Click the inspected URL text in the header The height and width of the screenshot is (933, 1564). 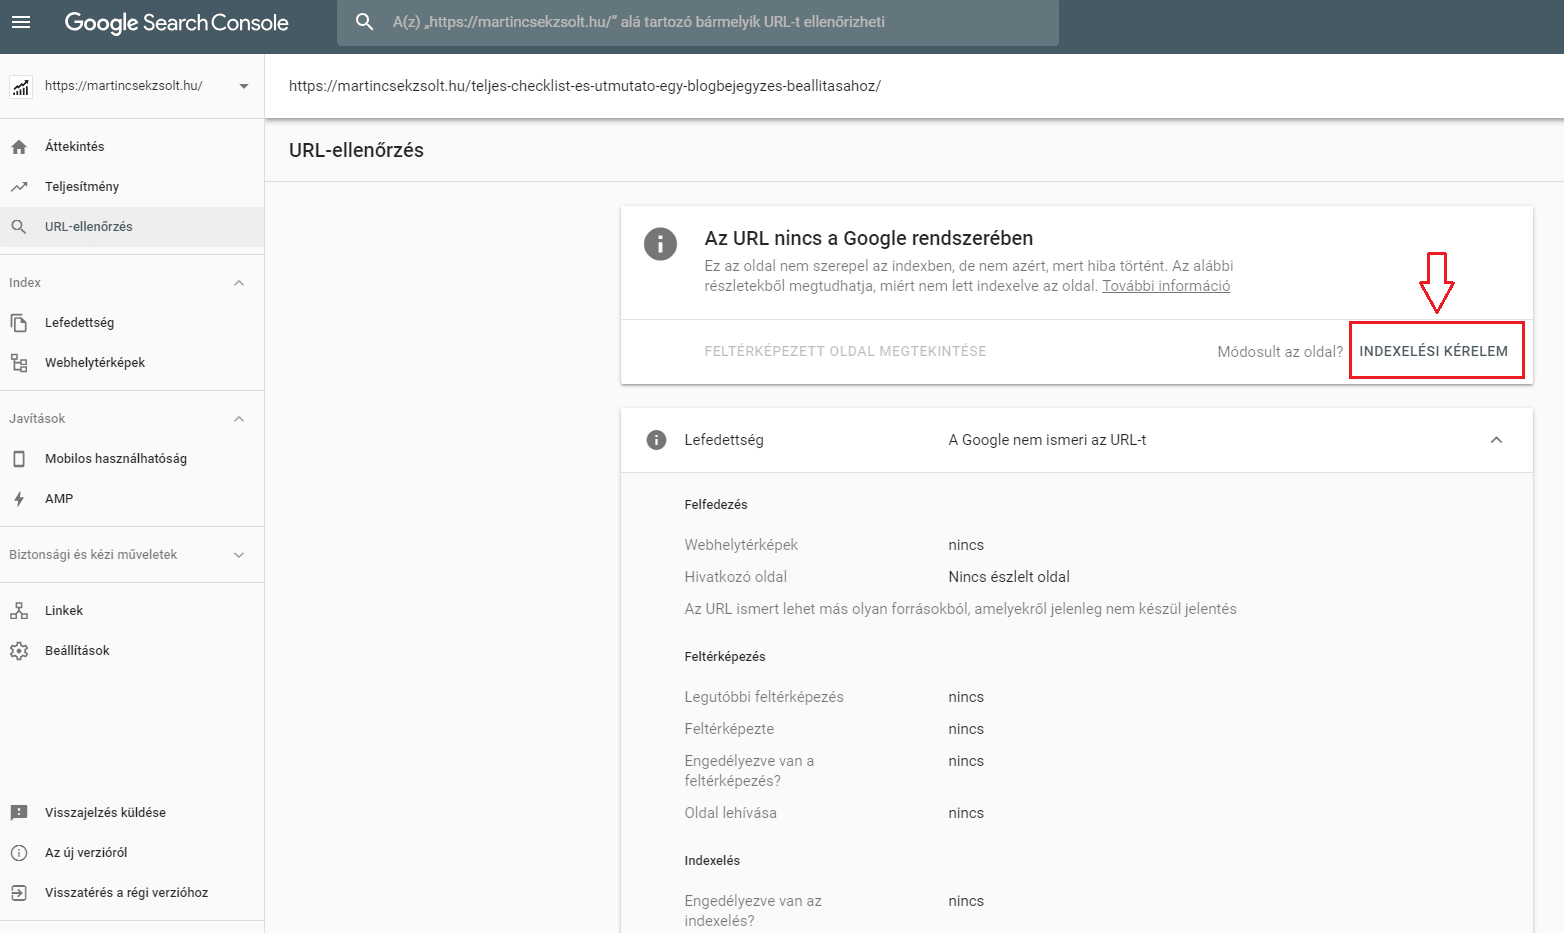(x=585, y=86)
